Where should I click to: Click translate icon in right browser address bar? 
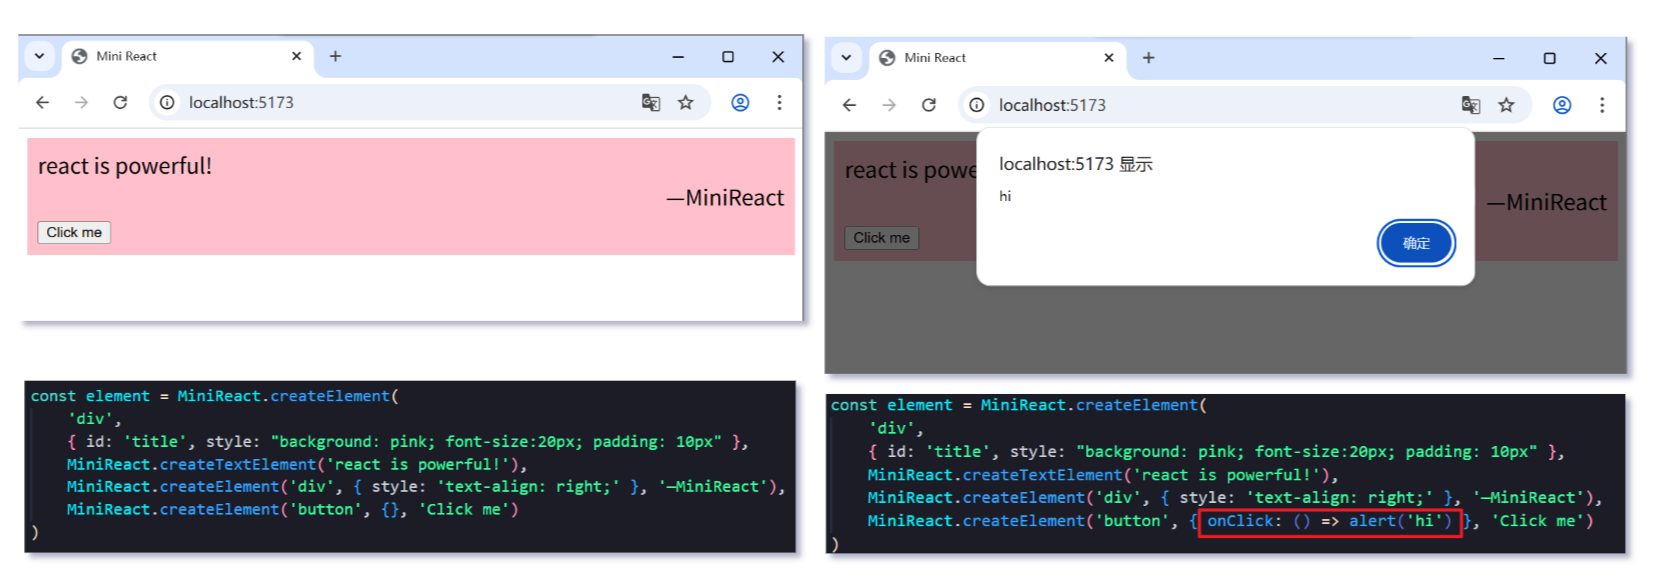[x=1471, y=105]
